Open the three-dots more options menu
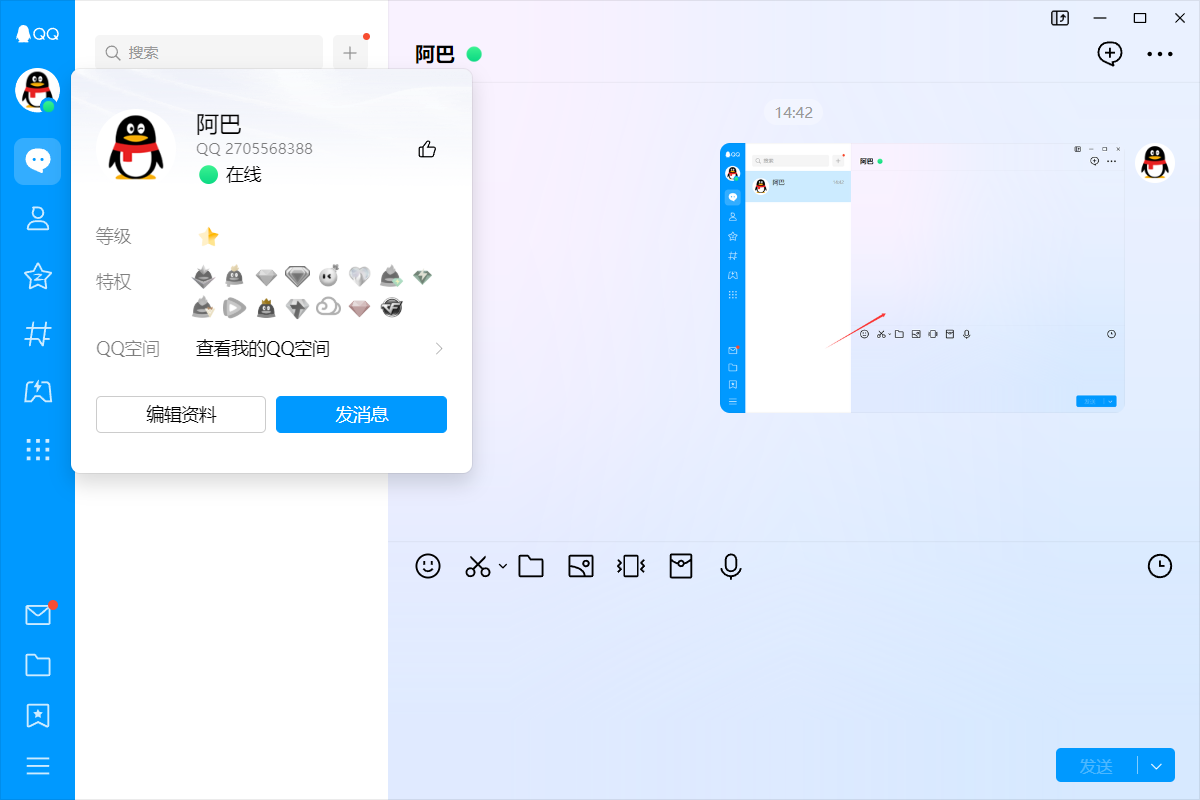Viewport: 1200px width, 800px height. 1160,54
